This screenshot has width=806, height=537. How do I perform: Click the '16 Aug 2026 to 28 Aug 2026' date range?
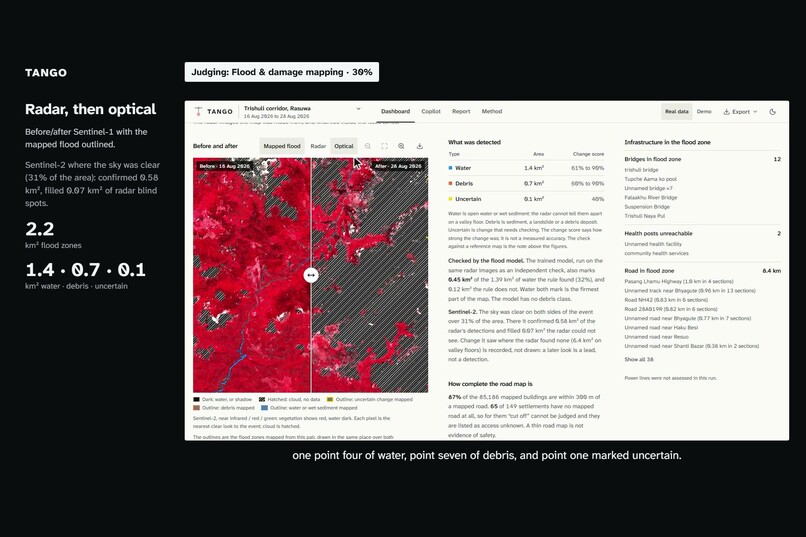click(x=277, y=117)
